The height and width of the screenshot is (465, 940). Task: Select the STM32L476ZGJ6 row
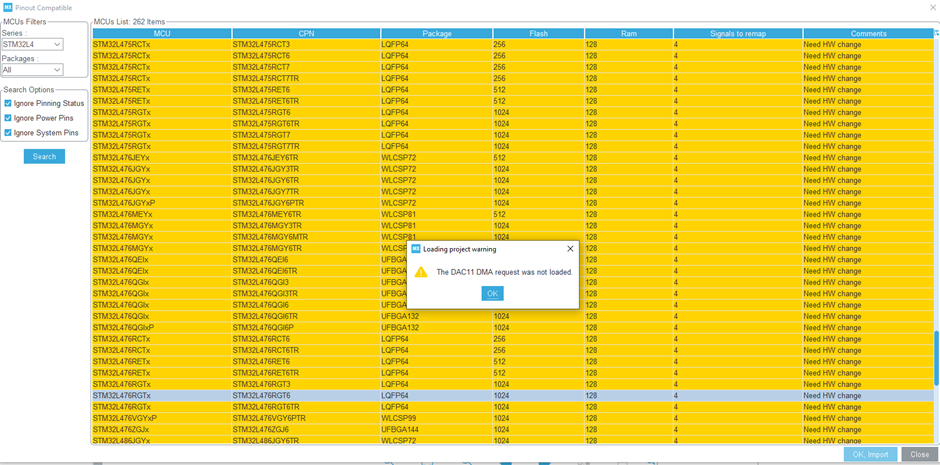[x=513, y=430]
